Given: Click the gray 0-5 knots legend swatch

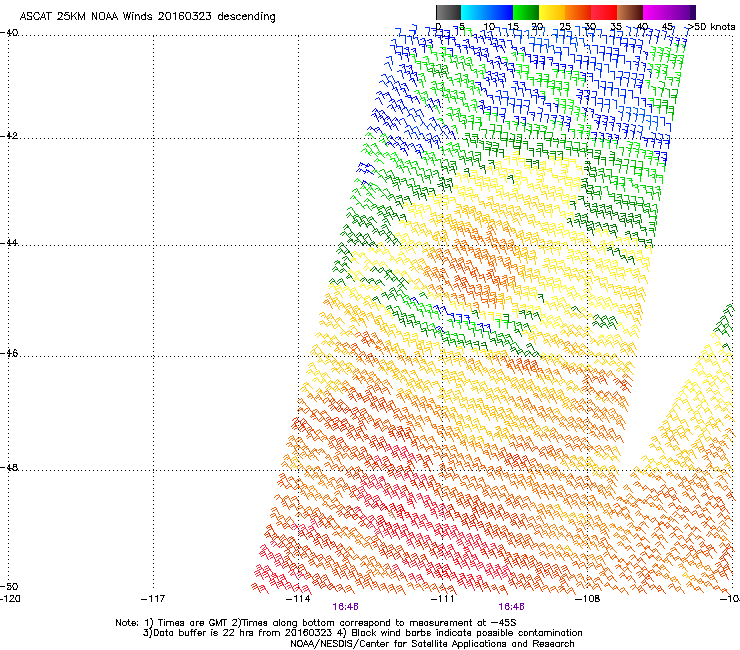Looking at the screenshot, I should pyautogui.click(x=448, y=12).
